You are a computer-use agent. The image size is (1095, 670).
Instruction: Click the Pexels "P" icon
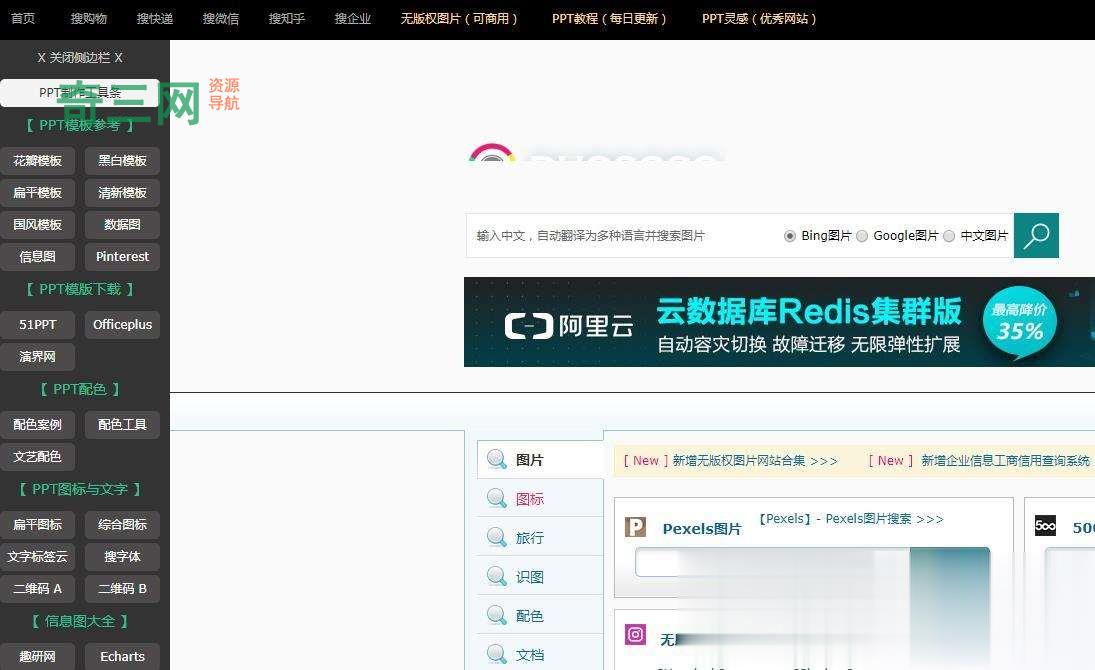pyautogui.click(x=636, y=527)
